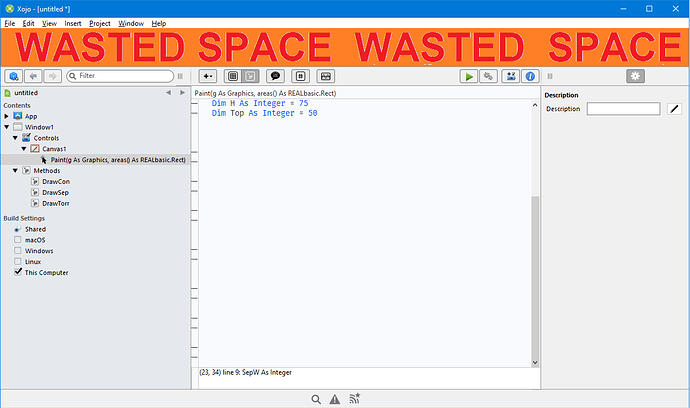
Task: Click the Filter search field
Action: pyautogui.click(x=120, y=76)
